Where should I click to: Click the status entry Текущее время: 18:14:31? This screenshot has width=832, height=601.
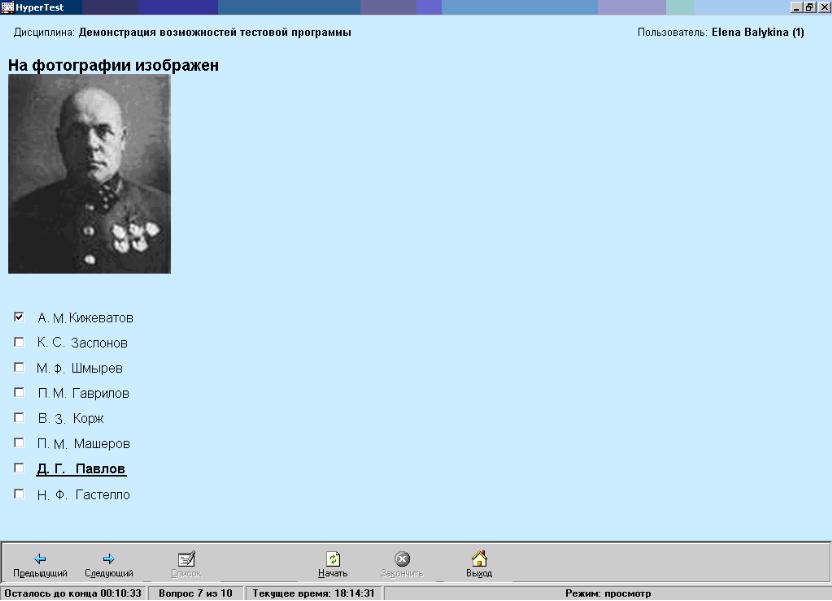click(314, 593)
